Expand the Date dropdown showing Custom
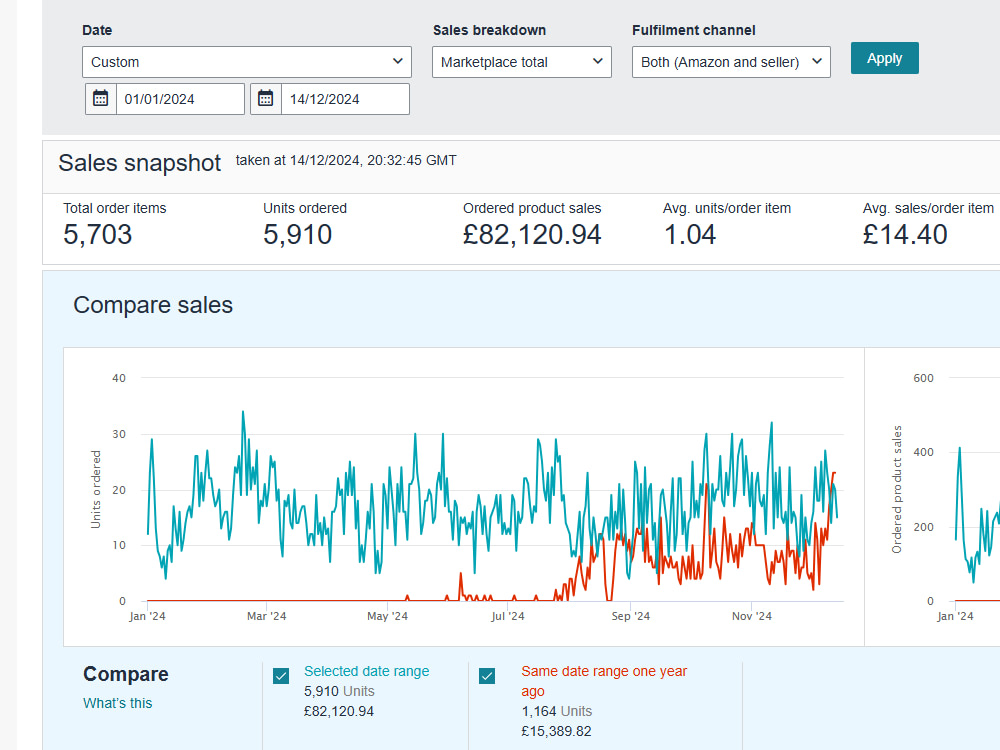The height and width of the screenshot is (750, 1000). pos(247,62)
